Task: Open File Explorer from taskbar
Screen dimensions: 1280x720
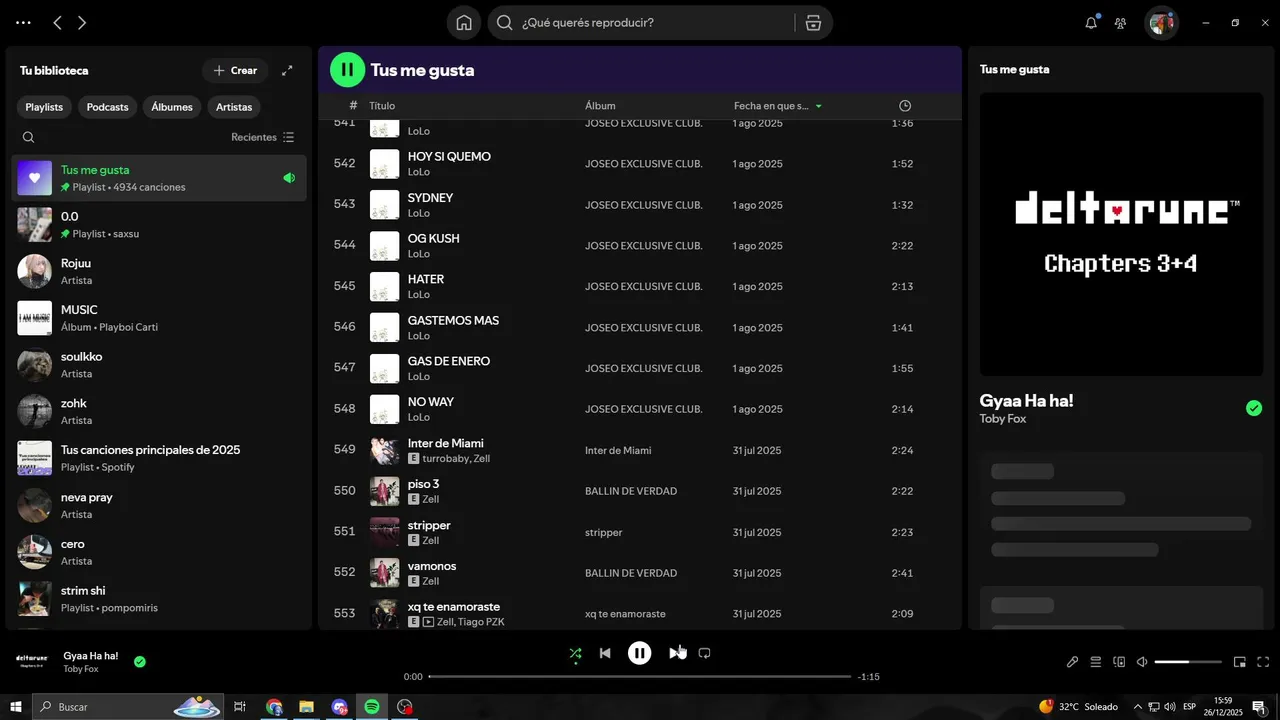Action: coord(307,707)
